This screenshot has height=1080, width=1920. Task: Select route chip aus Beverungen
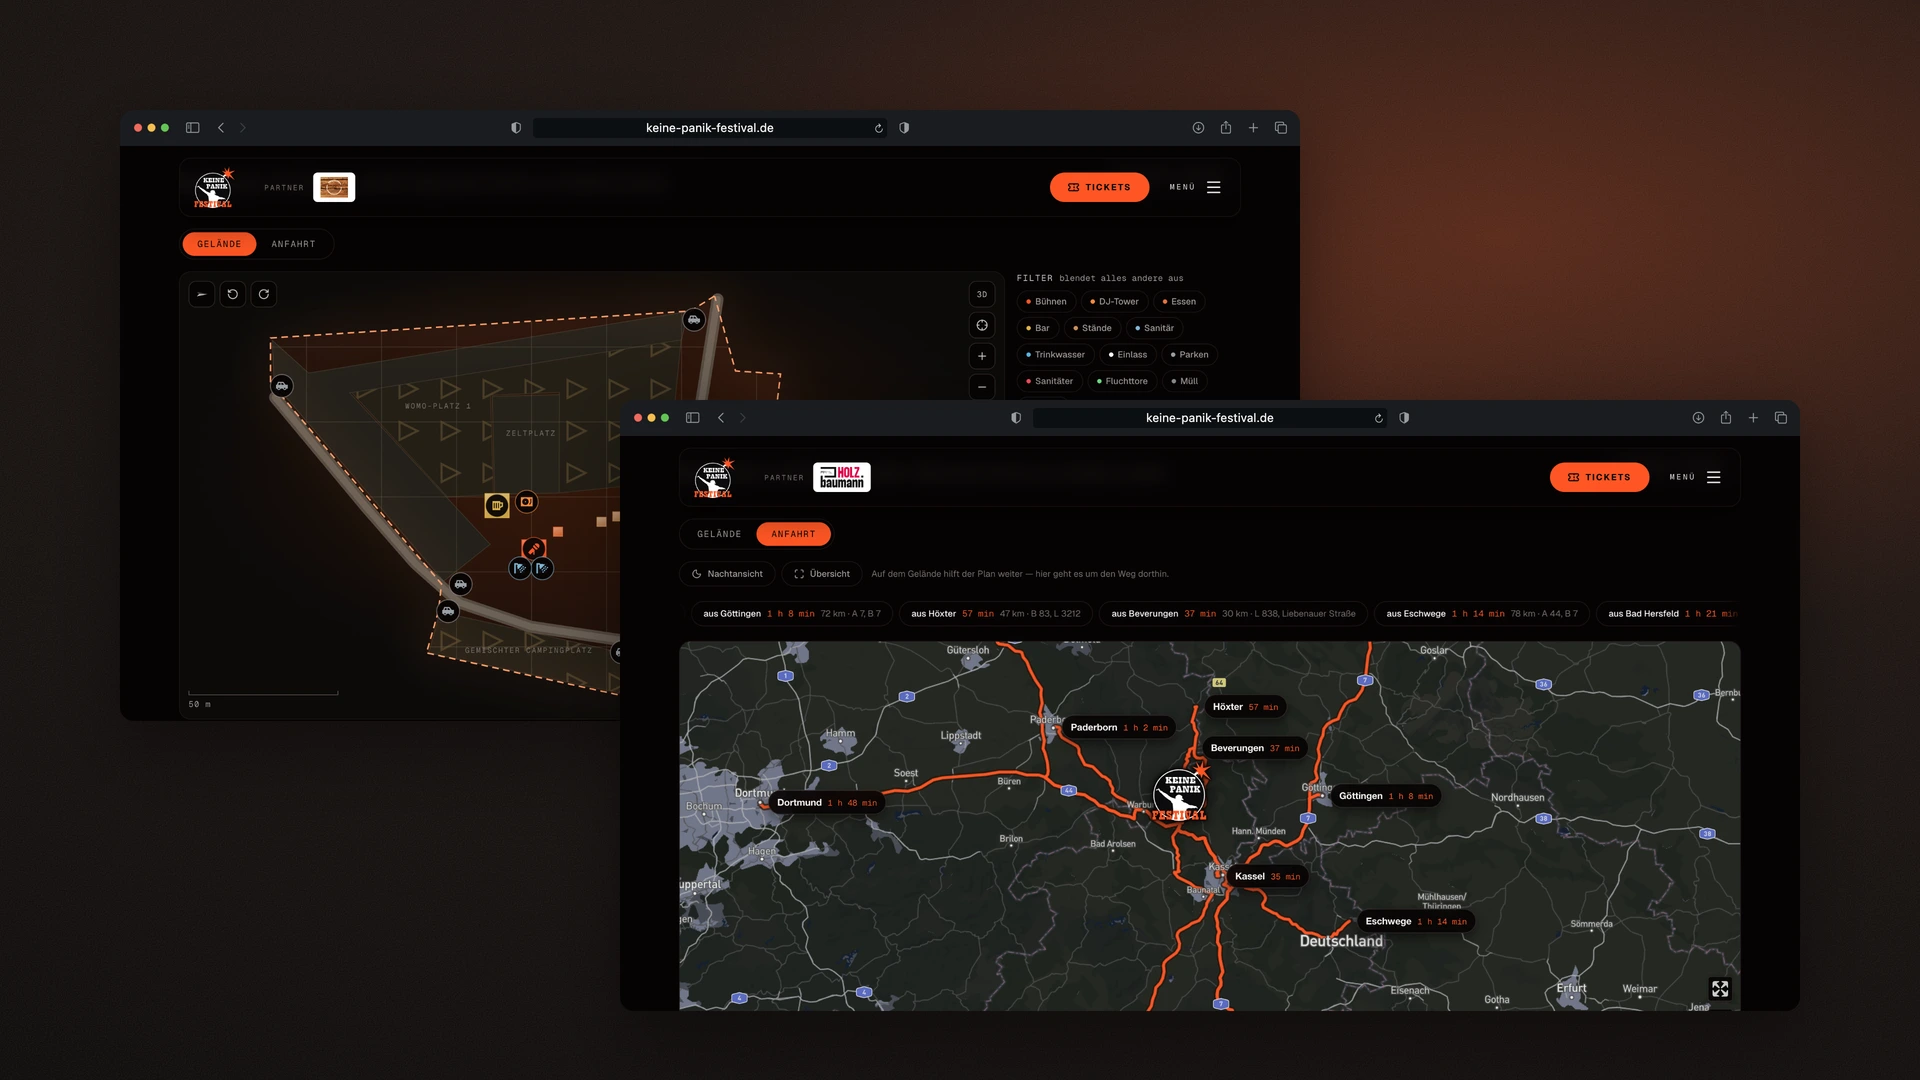1234,614
